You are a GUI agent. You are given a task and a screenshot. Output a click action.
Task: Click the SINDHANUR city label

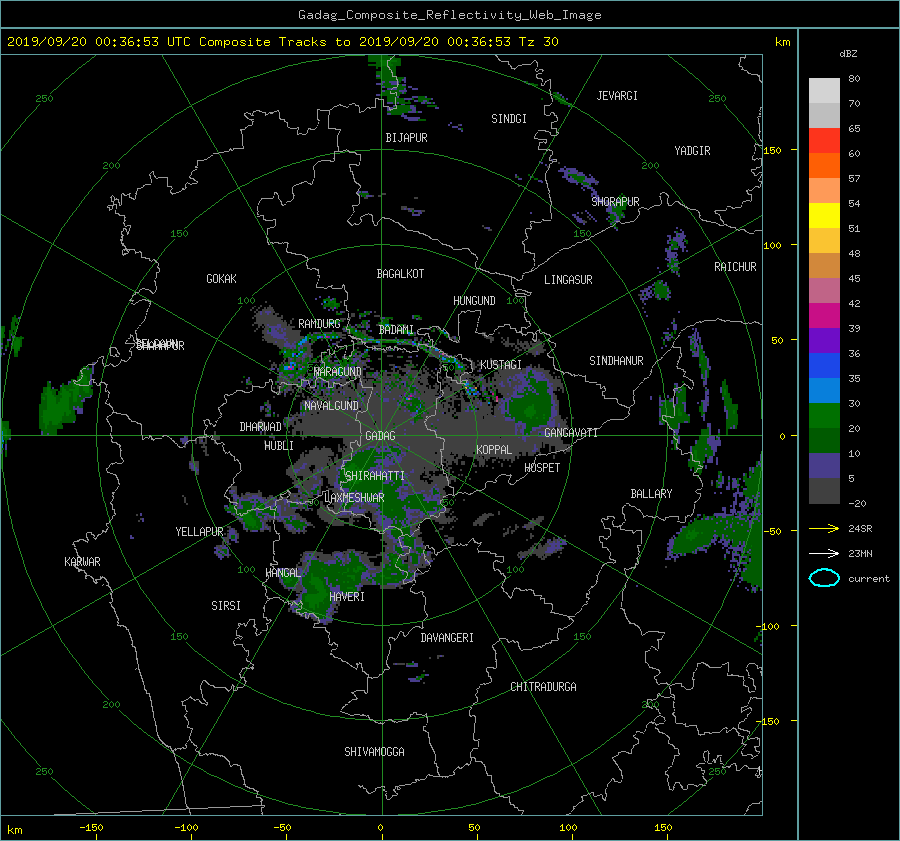click(616, 361)
